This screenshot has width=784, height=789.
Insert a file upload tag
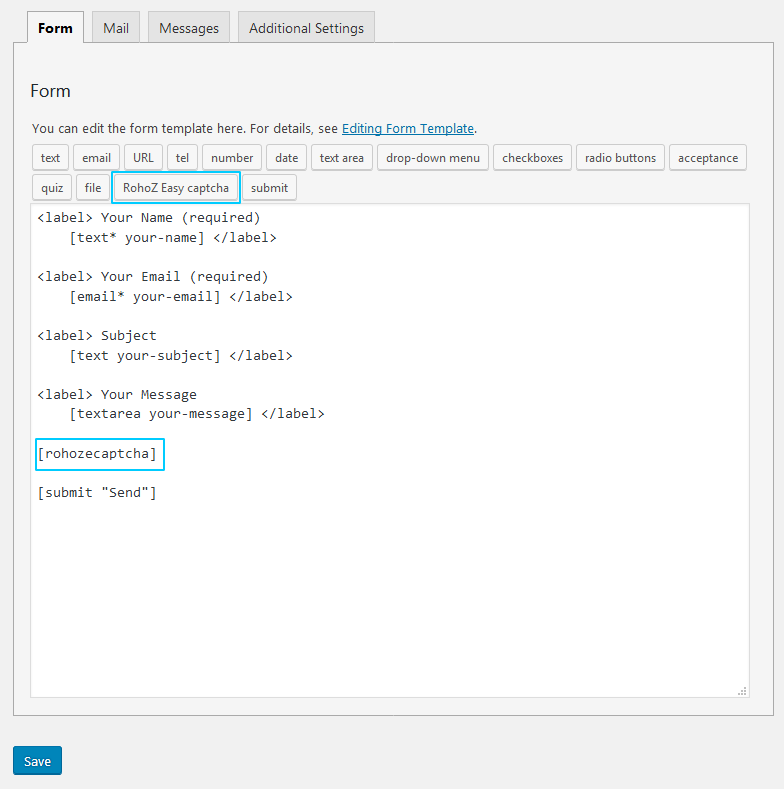pyautogui.click(x=93, y=188)
